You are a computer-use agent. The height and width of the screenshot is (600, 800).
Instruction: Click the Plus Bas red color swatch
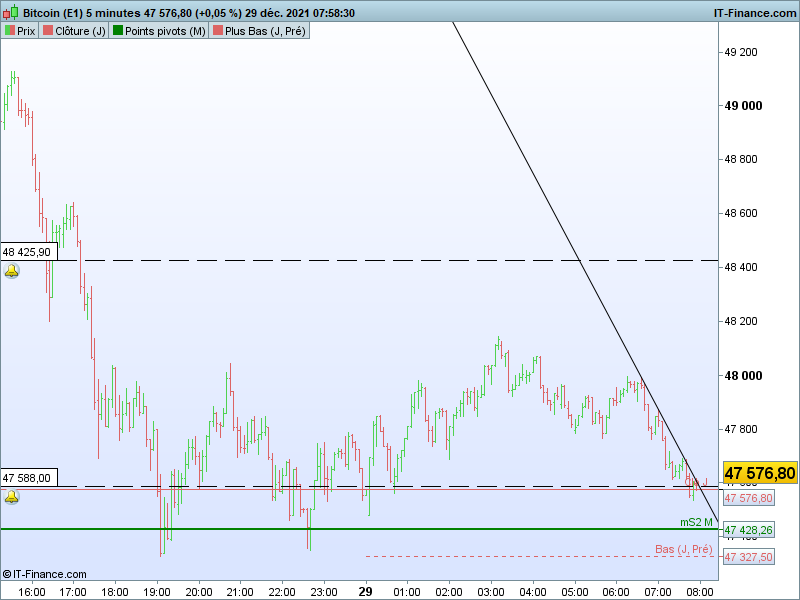[x=218, y=31]
